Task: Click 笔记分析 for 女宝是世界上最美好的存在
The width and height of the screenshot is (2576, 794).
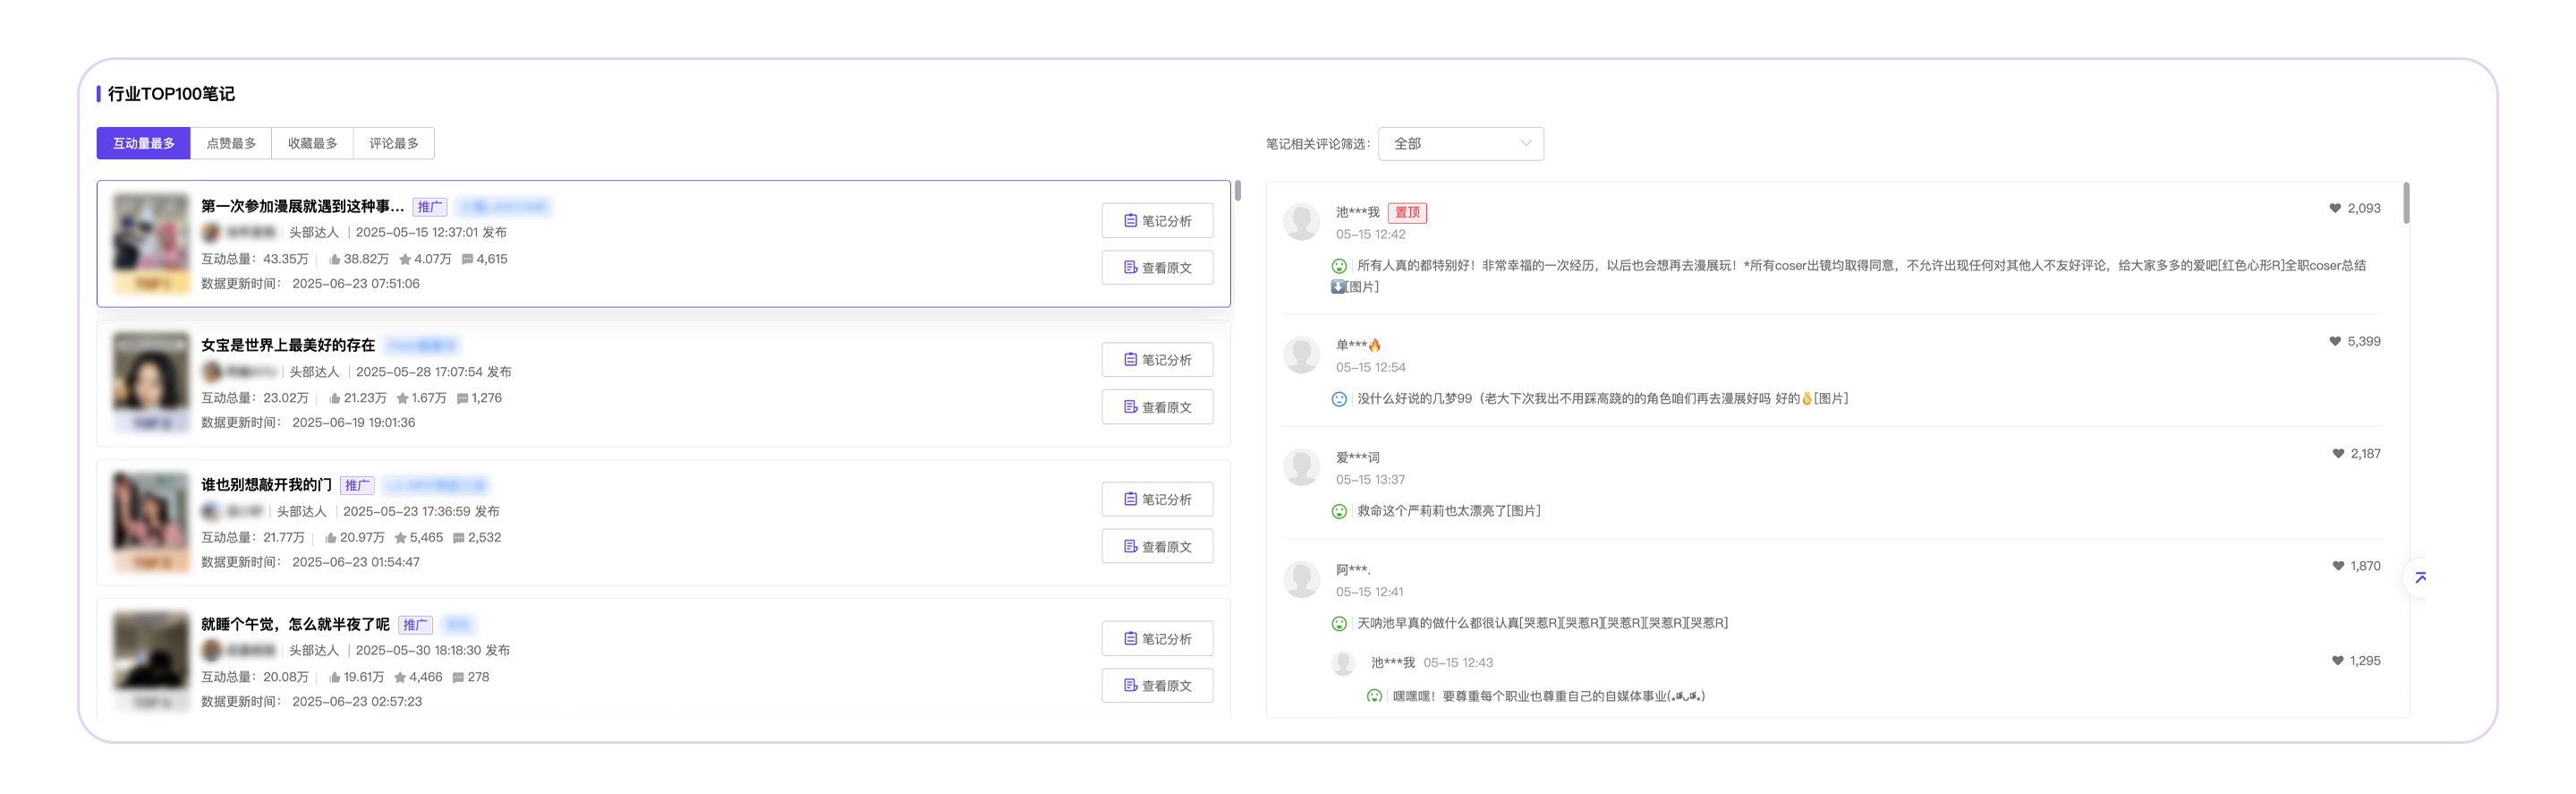Action: coord(1156,360)
